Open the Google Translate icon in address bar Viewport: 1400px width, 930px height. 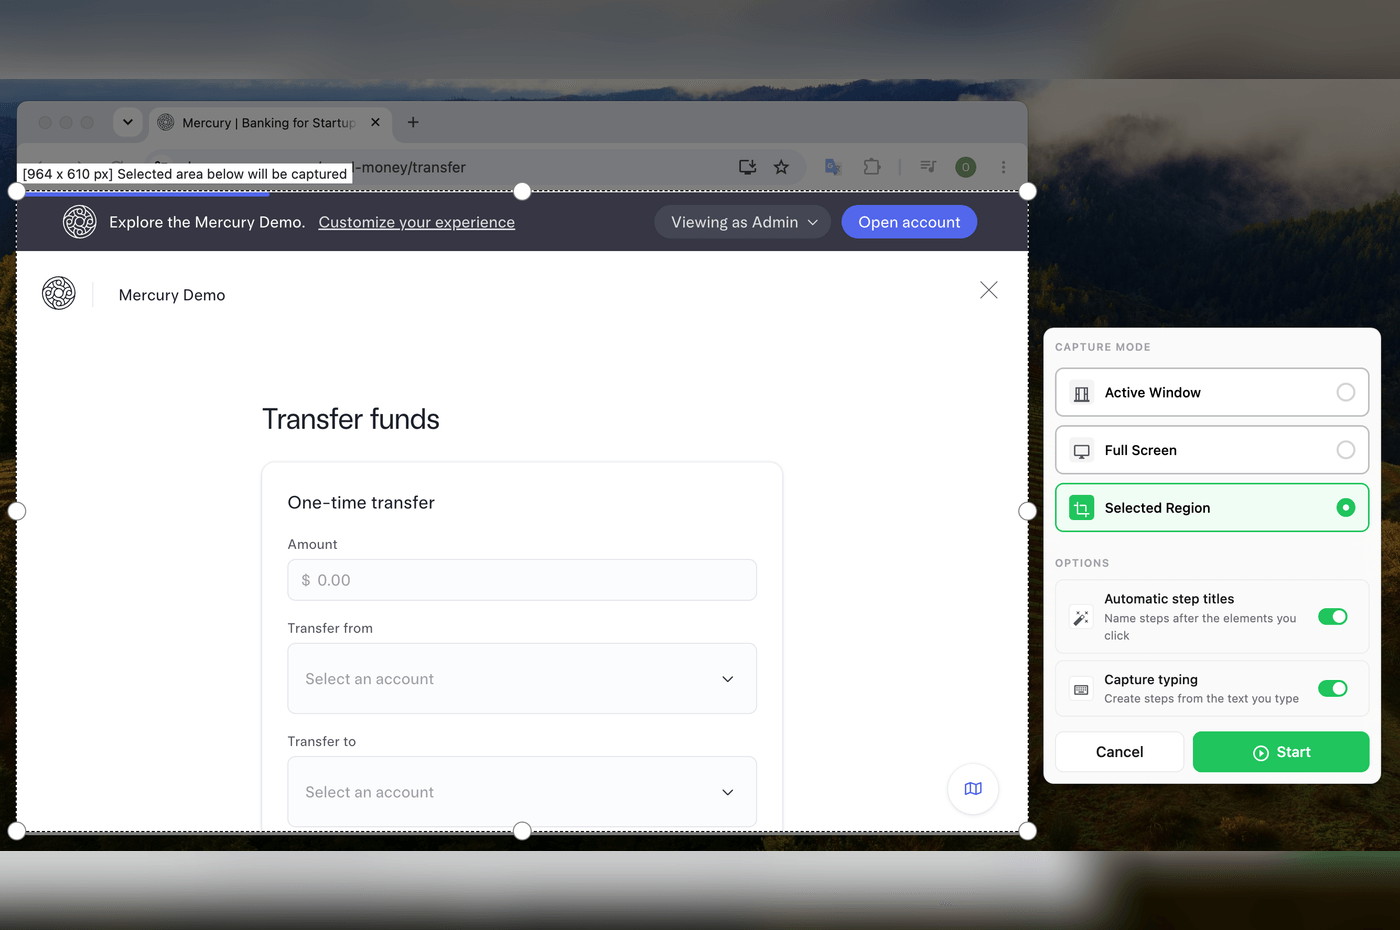click(x=832, y=167)
